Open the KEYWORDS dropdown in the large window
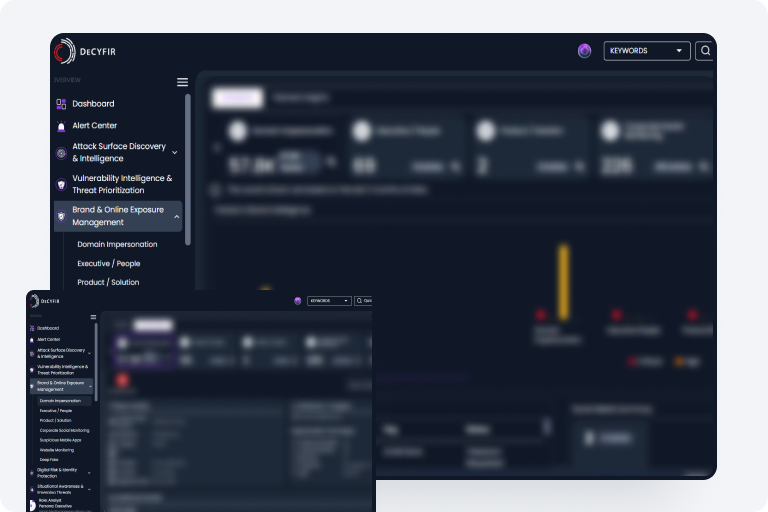The image size is (768, 512). click(x=646, y=51)
